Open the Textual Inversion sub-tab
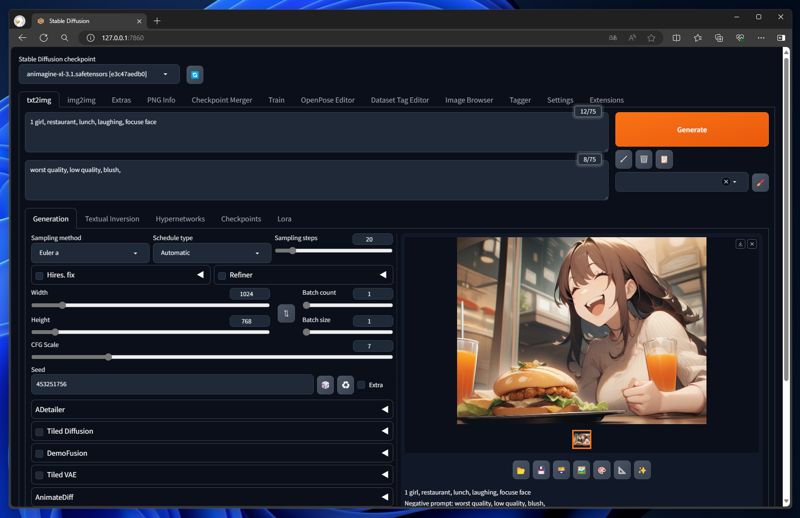The width and height of the screenshot is (800, 518). click(112, 219)
